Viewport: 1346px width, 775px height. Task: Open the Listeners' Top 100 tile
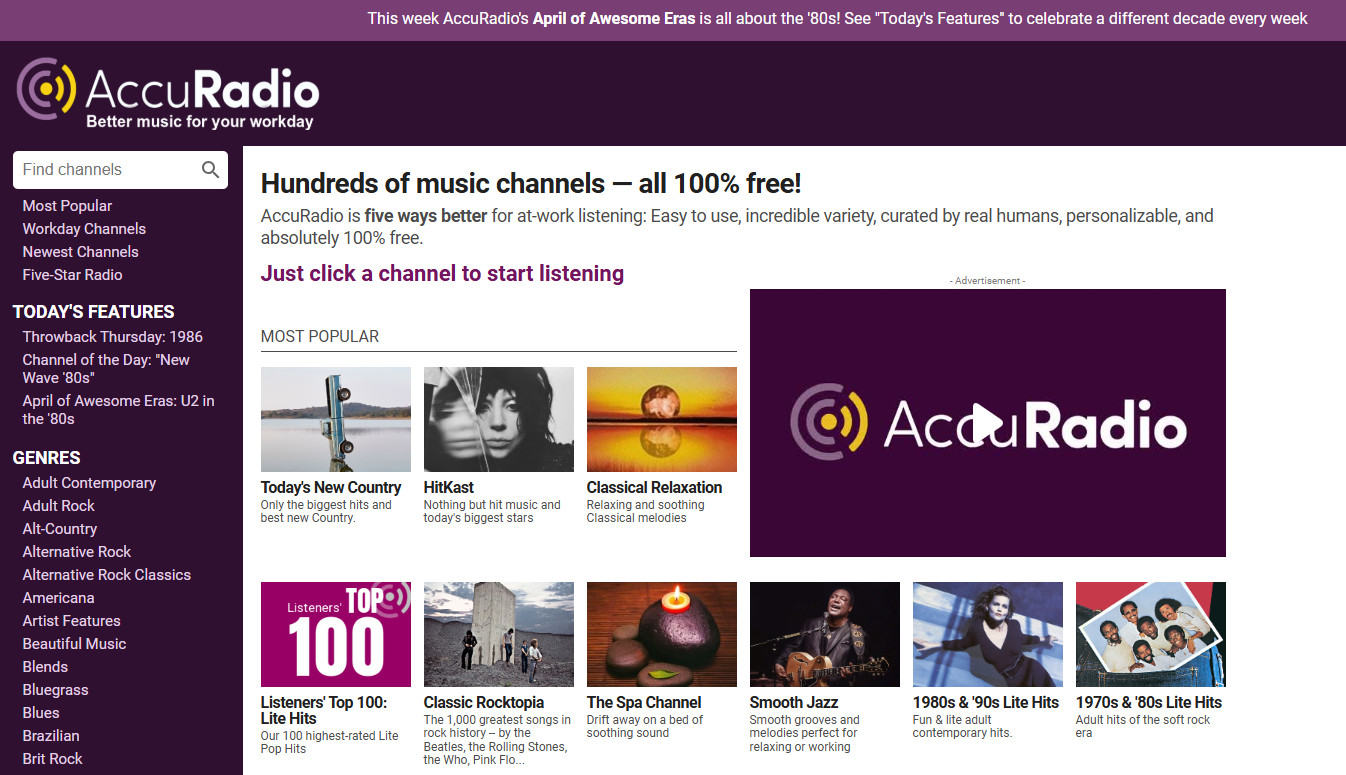tap(335, 634)
